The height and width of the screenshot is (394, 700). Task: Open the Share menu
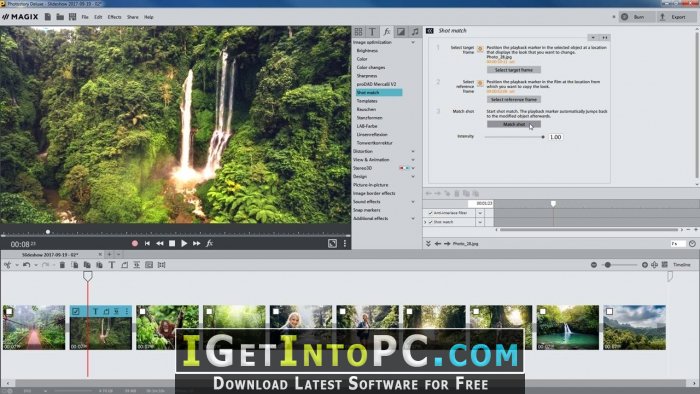(x=133, y=17)
